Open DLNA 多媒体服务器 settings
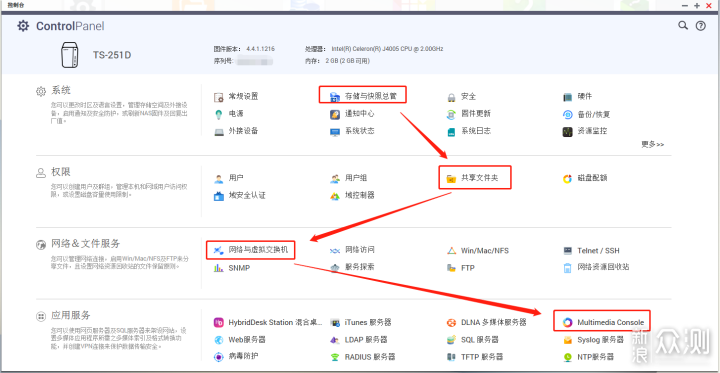The image size is (720, 373). pyautogui.click(x=486, y=322)
